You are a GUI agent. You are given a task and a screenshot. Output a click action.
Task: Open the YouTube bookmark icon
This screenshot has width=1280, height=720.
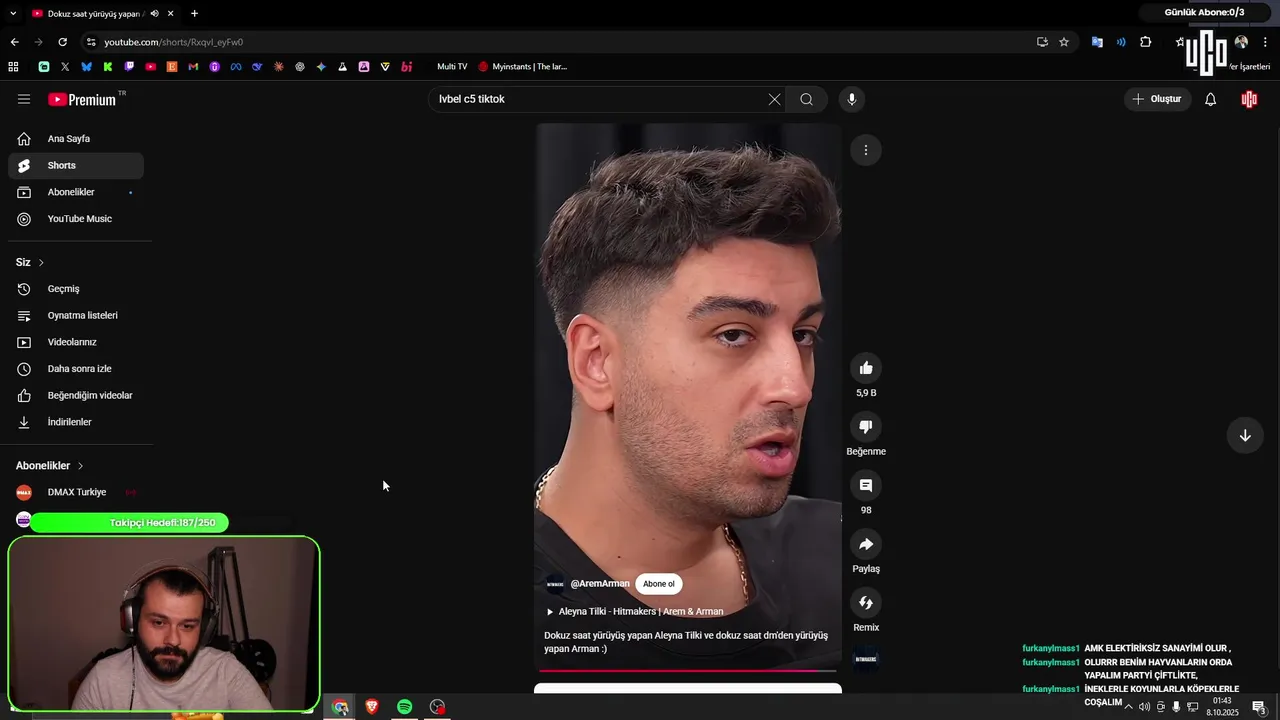[150, 67]
